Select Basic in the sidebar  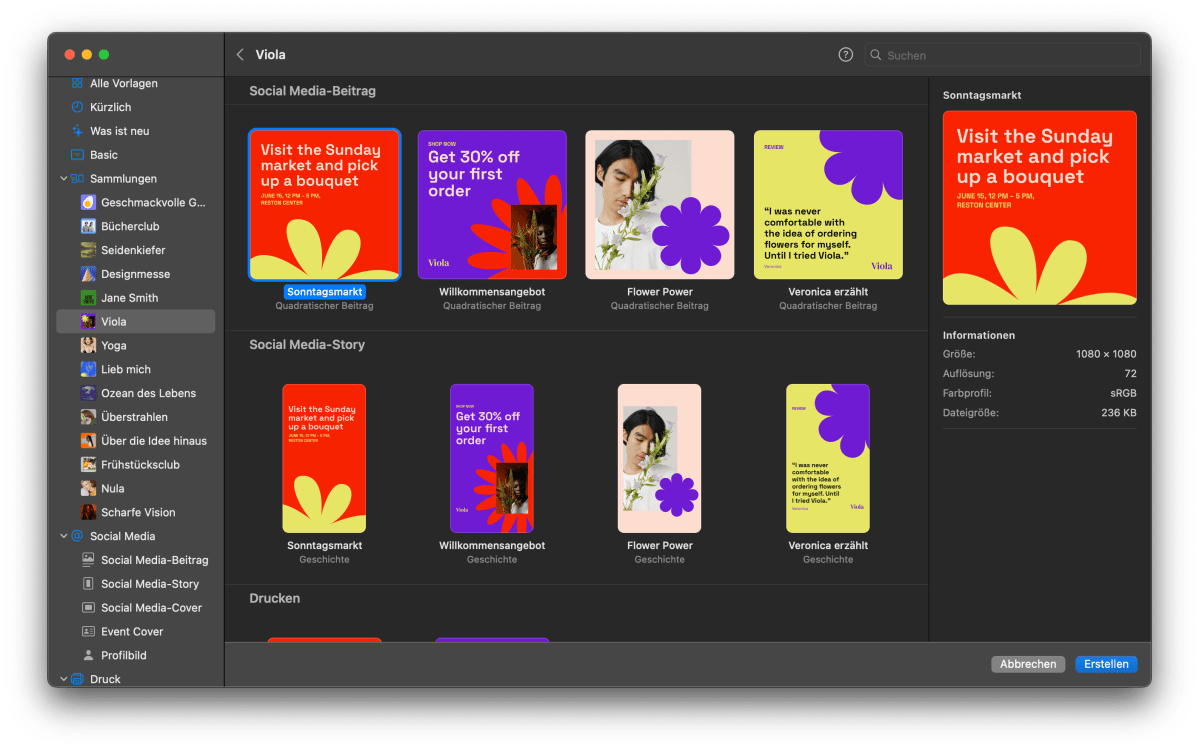[103, 155]
